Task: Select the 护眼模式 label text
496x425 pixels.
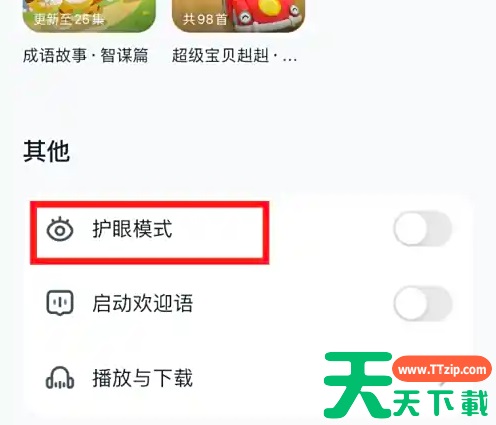Action: [x=132, y=229]
